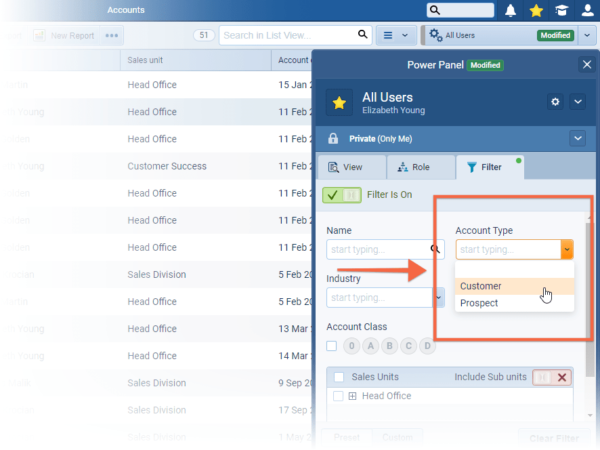Toggle the Filter Is On switch
The width and height of the screenshot is (600, 450).
click(342, 195)
